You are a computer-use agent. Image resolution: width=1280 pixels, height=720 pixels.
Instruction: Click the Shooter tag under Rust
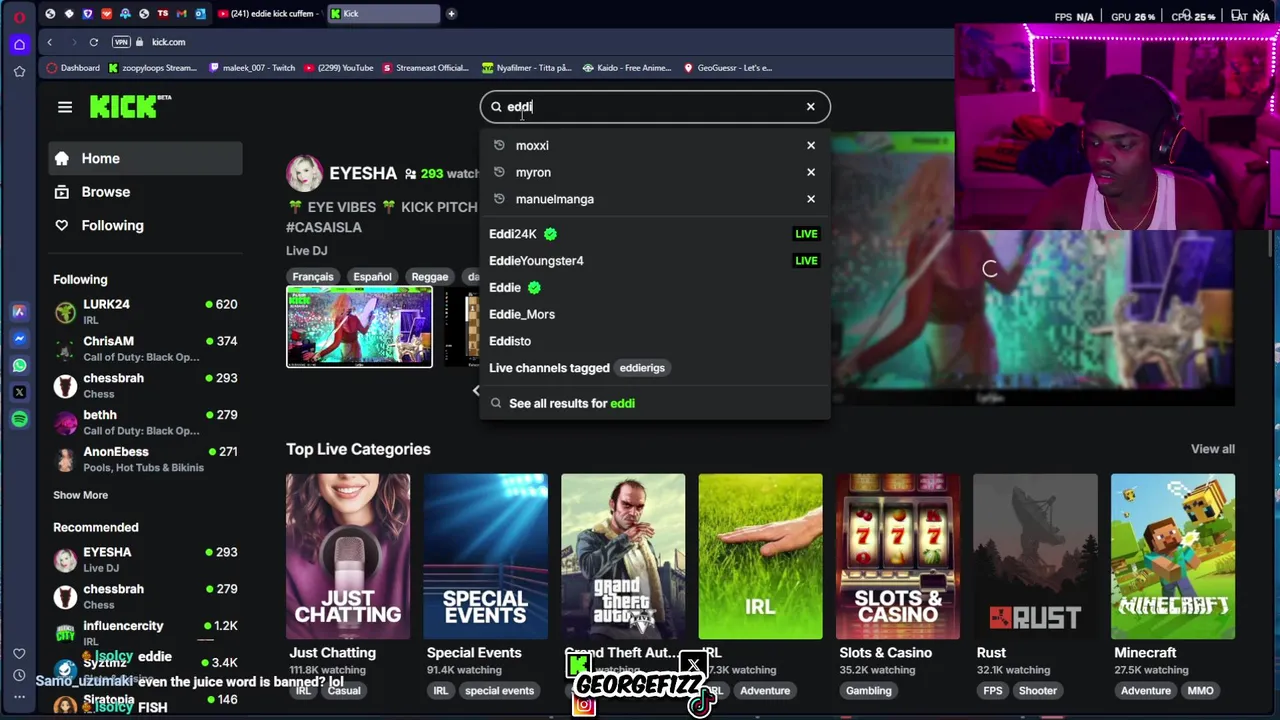[x=1037, y=691]
